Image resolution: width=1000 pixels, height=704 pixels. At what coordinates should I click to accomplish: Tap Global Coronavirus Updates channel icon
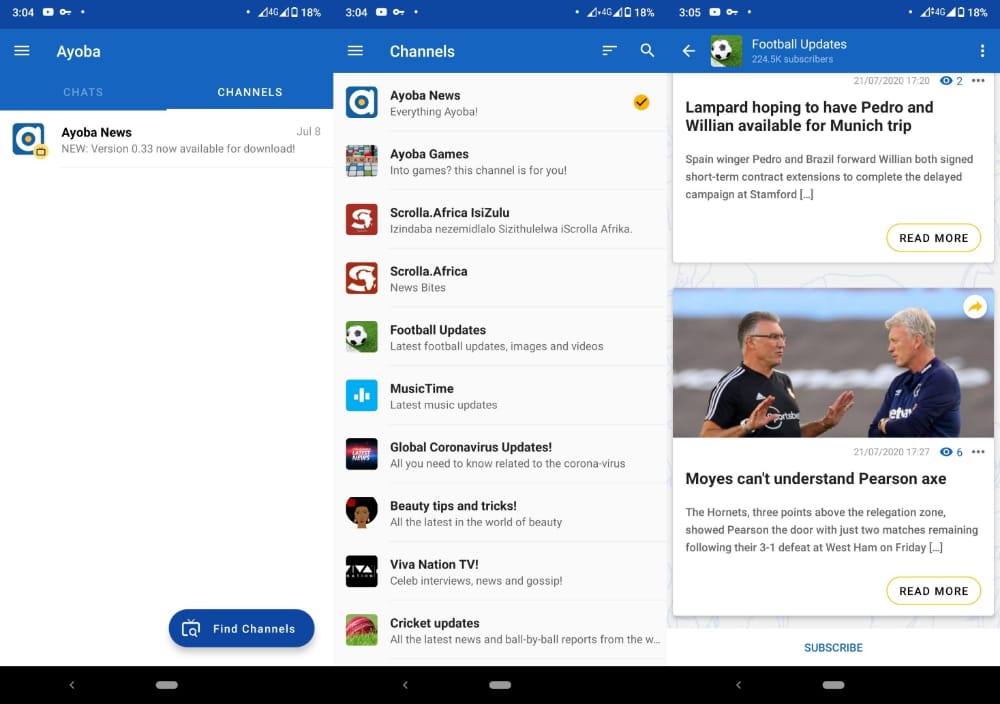362,454
